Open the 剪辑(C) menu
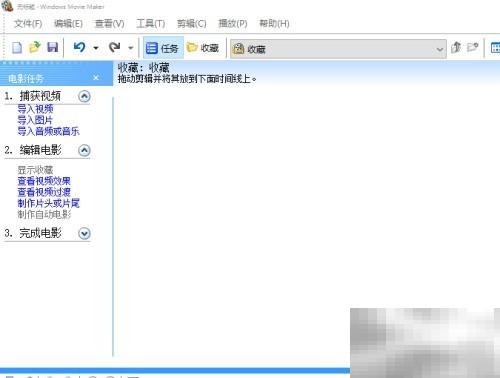The width and height of the screenshot is (500, 378). (192, 24)
